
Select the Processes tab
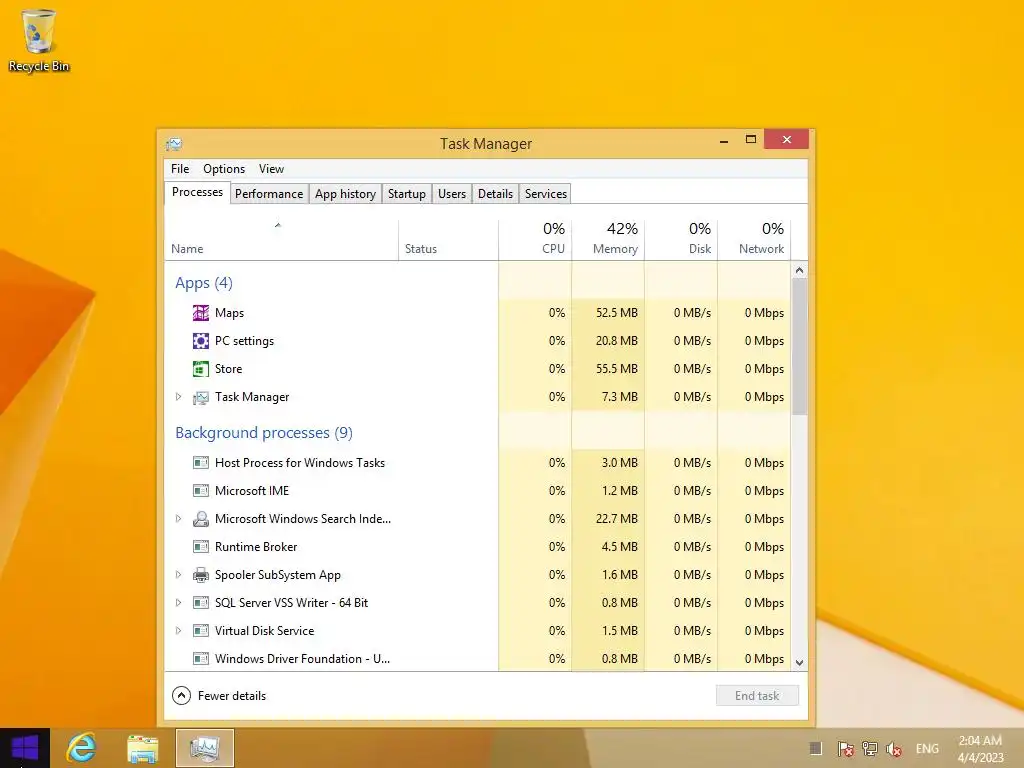pyautogui.click(x=197, y=192)
